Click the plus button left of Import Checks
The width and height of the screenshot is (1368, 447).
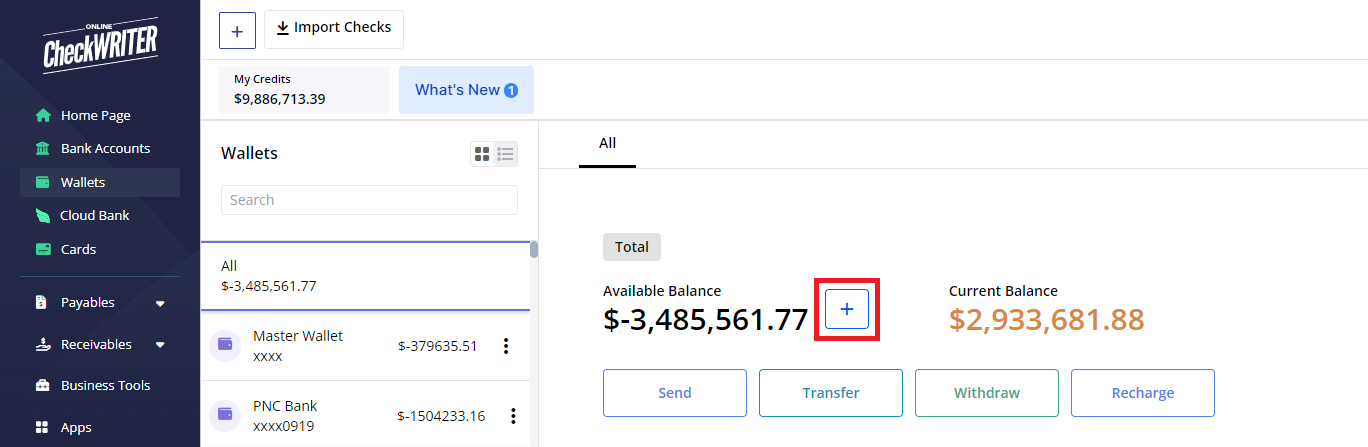pyautogui.click(x=237, y=30)
